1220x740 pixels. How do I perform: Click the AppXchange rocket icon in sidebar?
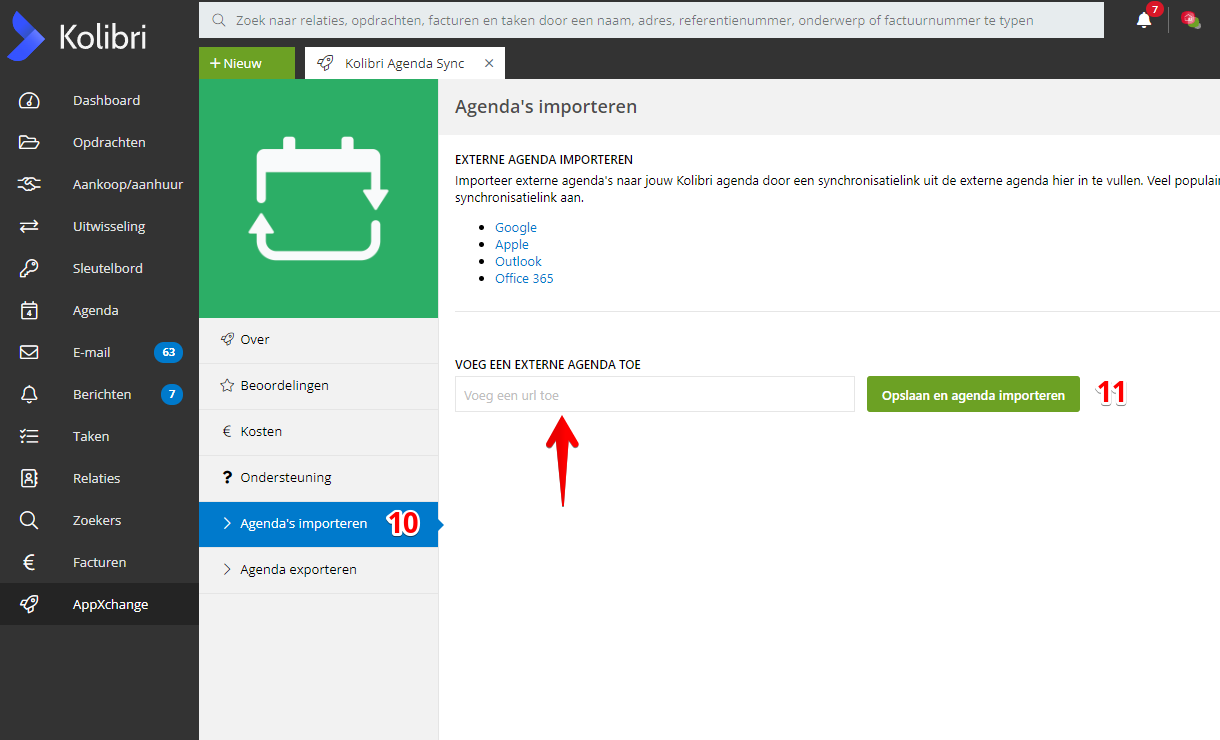29,604
